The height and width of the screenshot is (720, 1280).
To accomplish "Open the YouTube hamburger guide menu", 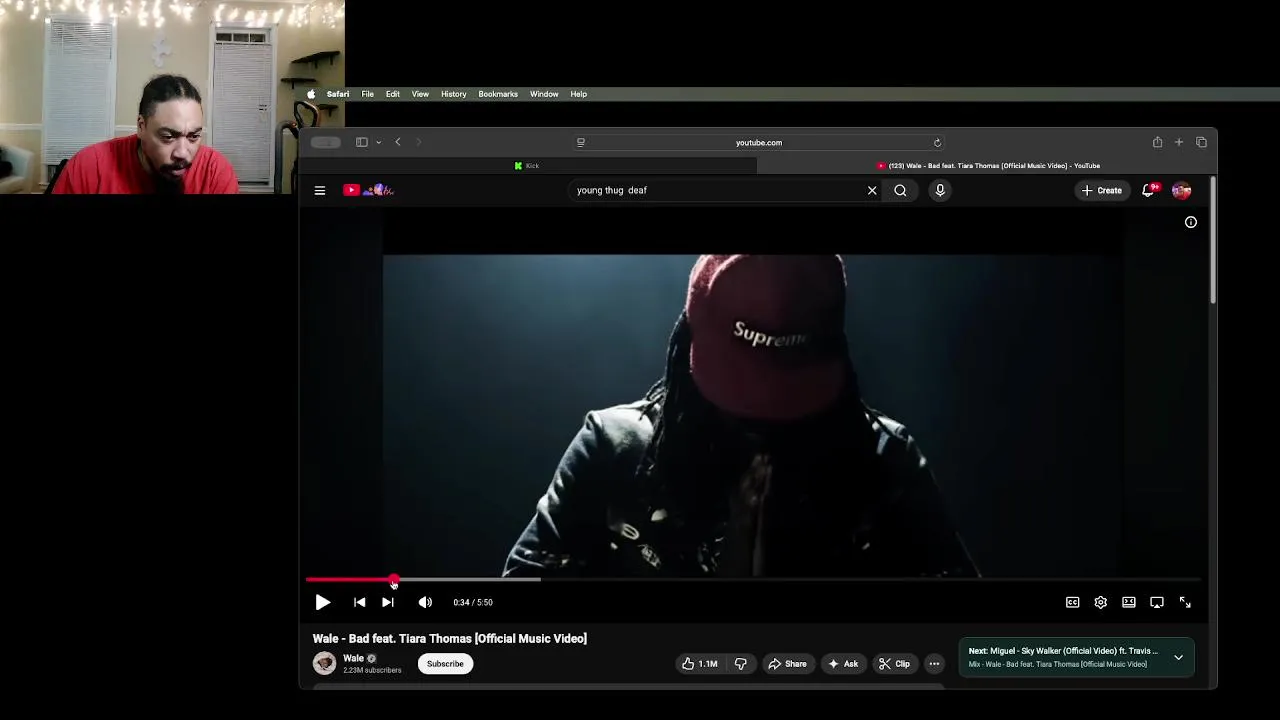I will (320, 190).
